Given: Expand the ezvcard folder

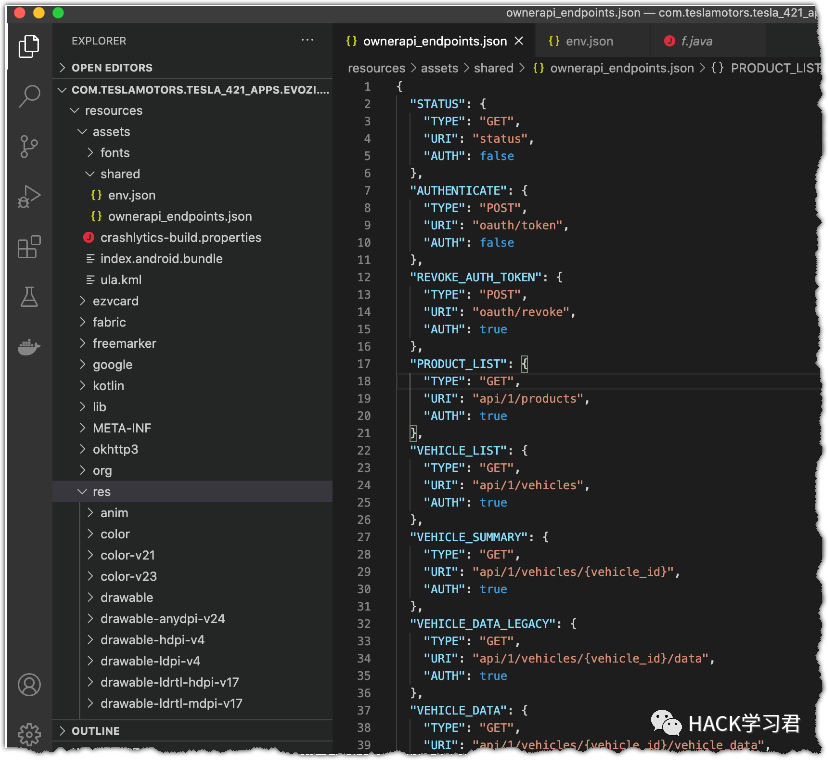Looking at the screenshot, I should (82, 301).
